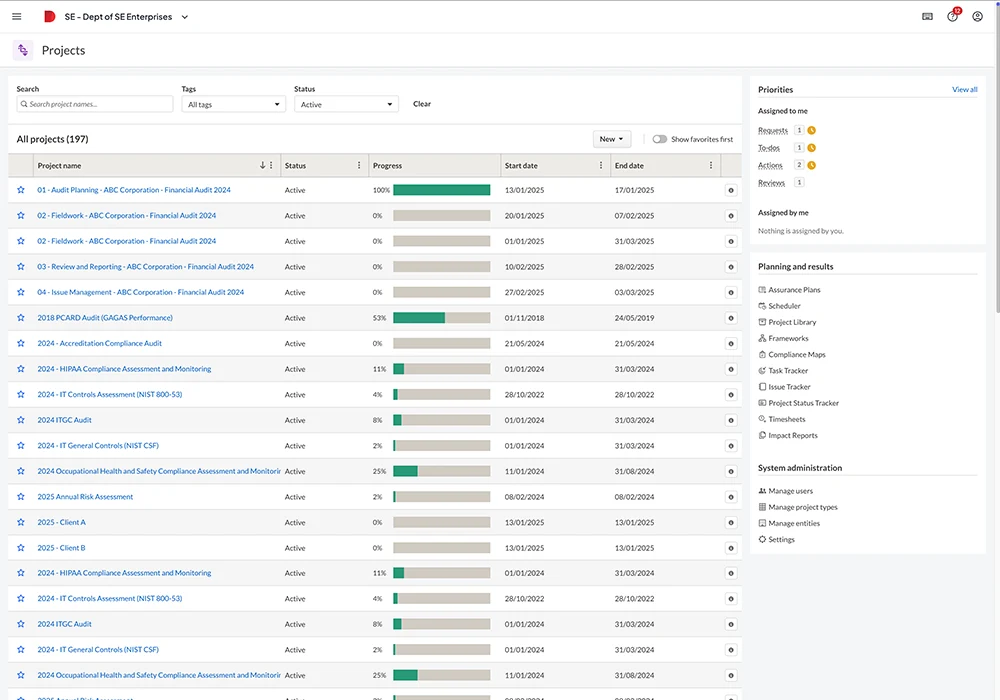The height and width of the screenshot is (700, 1000).
Task: Unfavorite the 01 - Audit Planning project
Action: click(x=20, y=190)
